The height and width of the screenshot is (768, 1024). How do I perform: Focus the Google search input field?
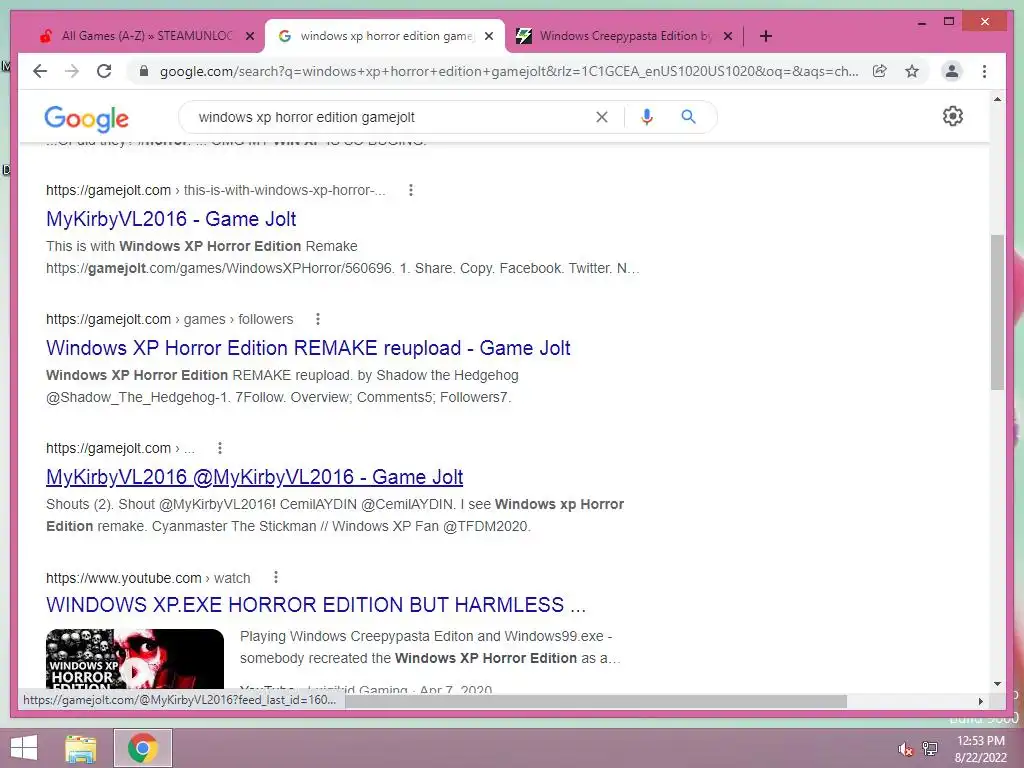tap(392, 117)
